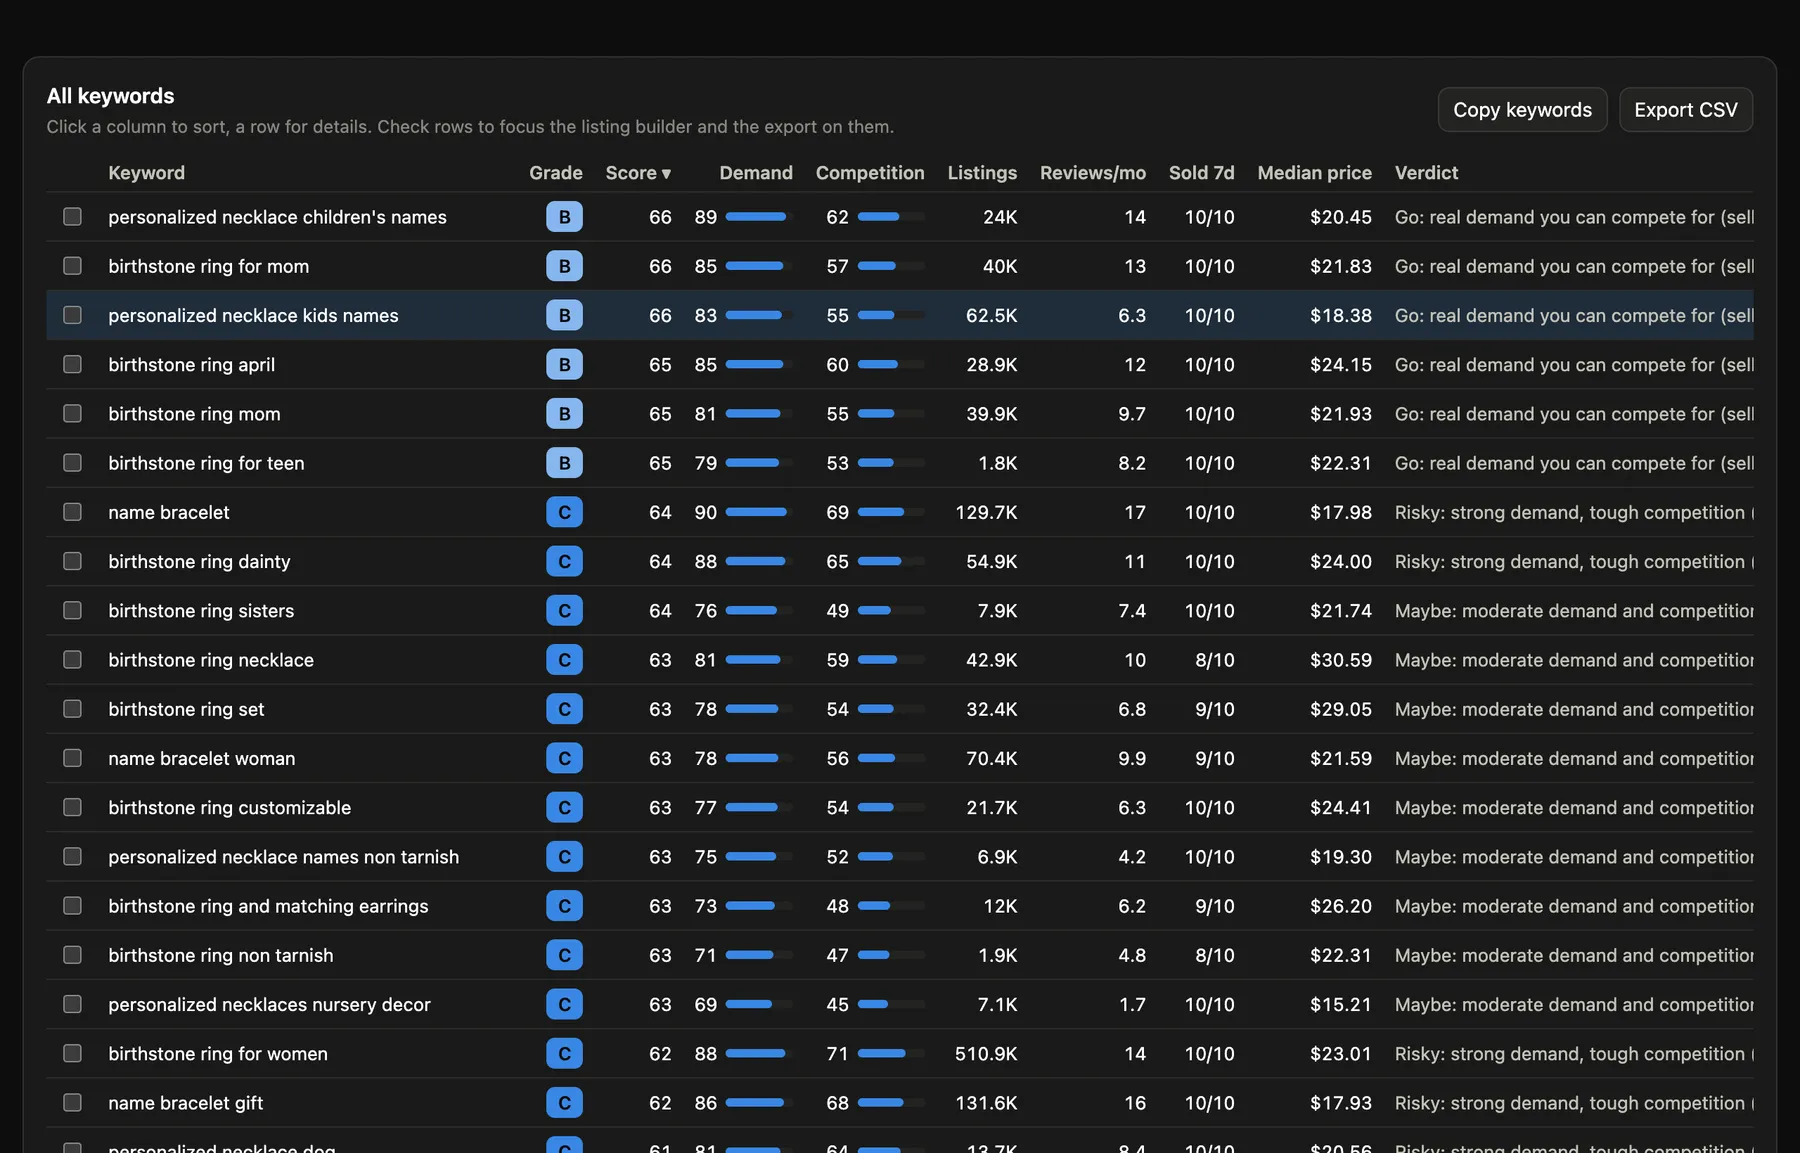The width and height of the screenshot is (1800, 1153).
Task: Click the C grade badge for name bracelet gift
Action: click(x=564, y=1103)
